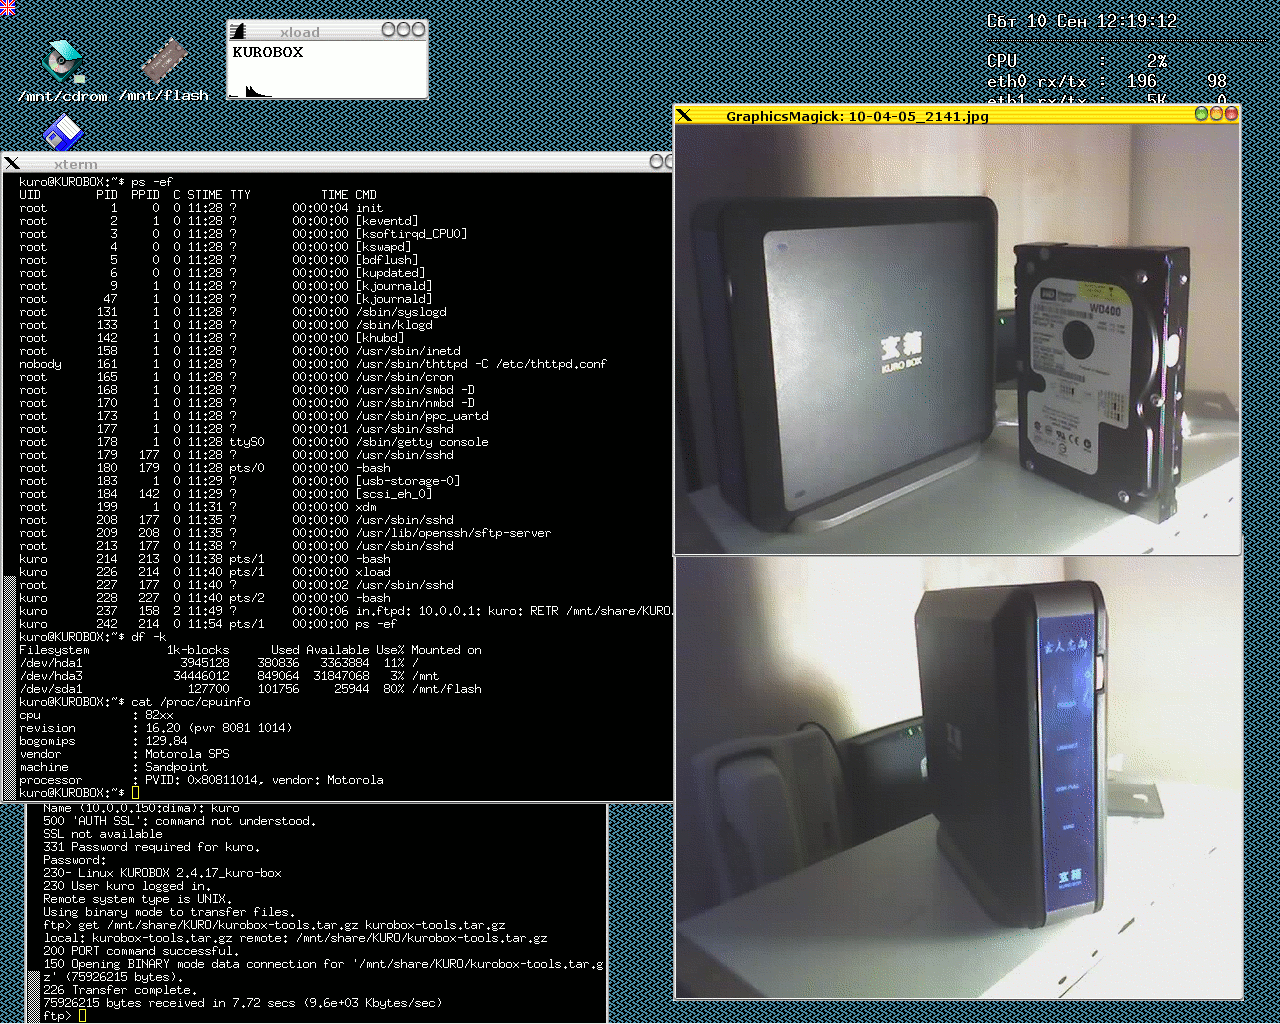Click the '/usr/sbin/thttpd -C /etc/thttpd.conf' line
1280x1024 pixels.
[312, 364]
